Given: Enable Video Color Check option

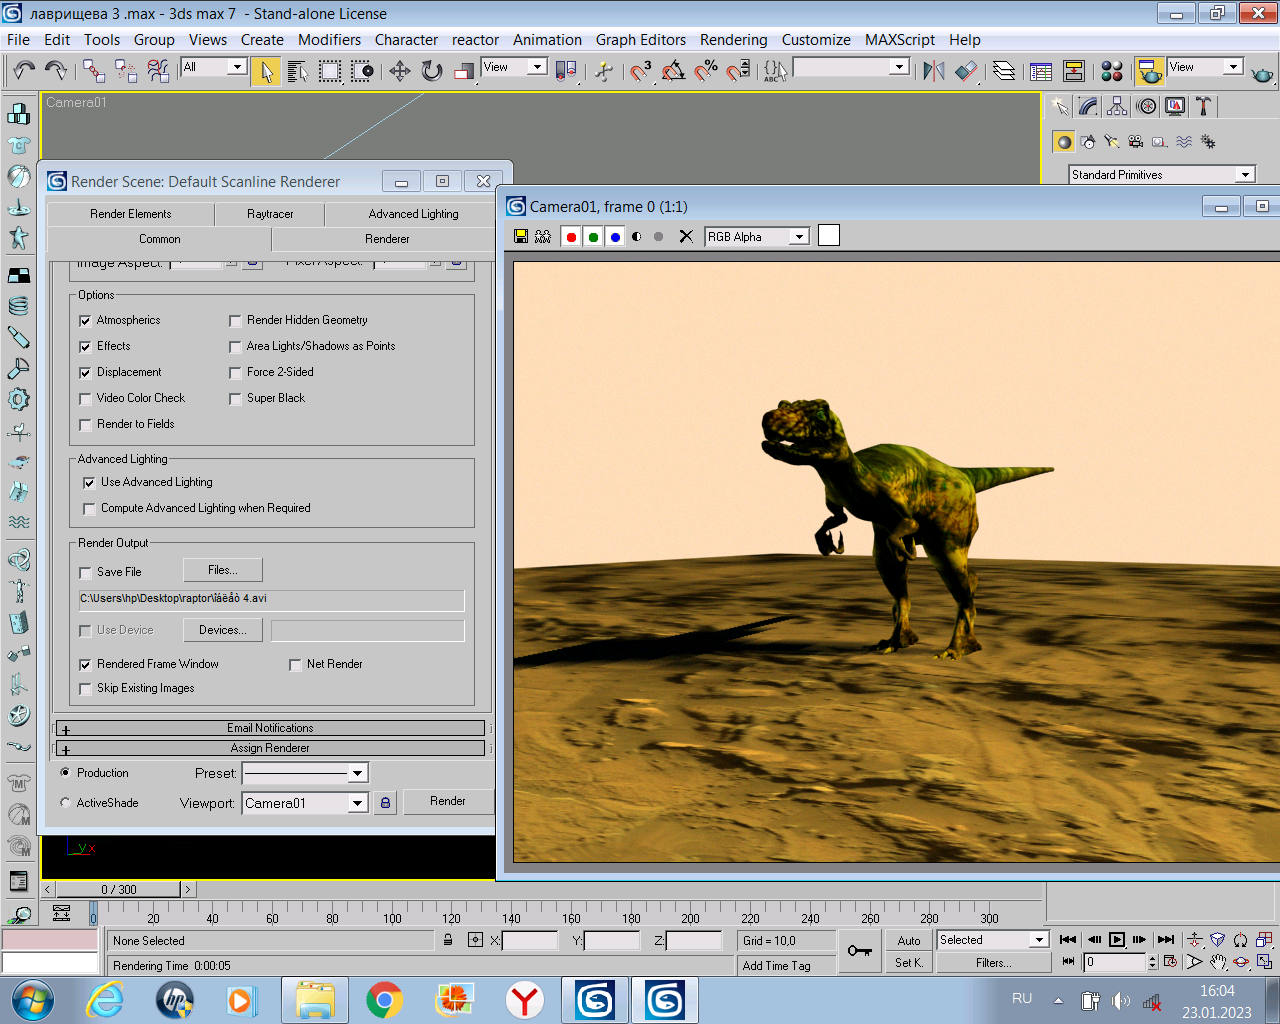Looking at the screenshot, I should (85, 399).
